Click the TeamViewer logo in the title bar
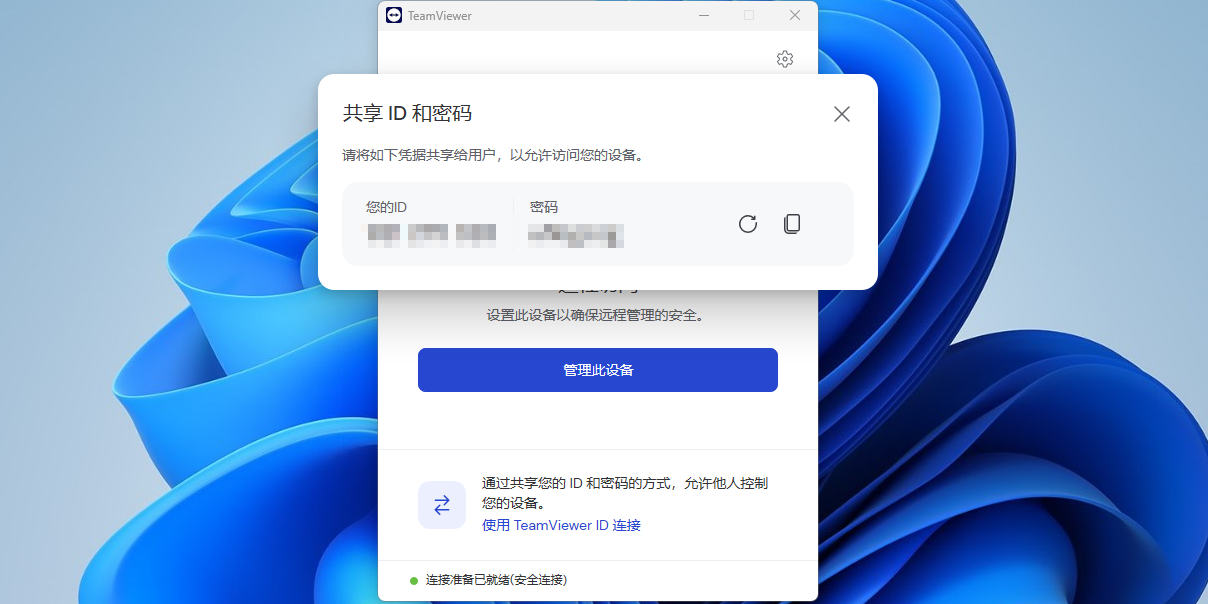 (x=394, y=15)
